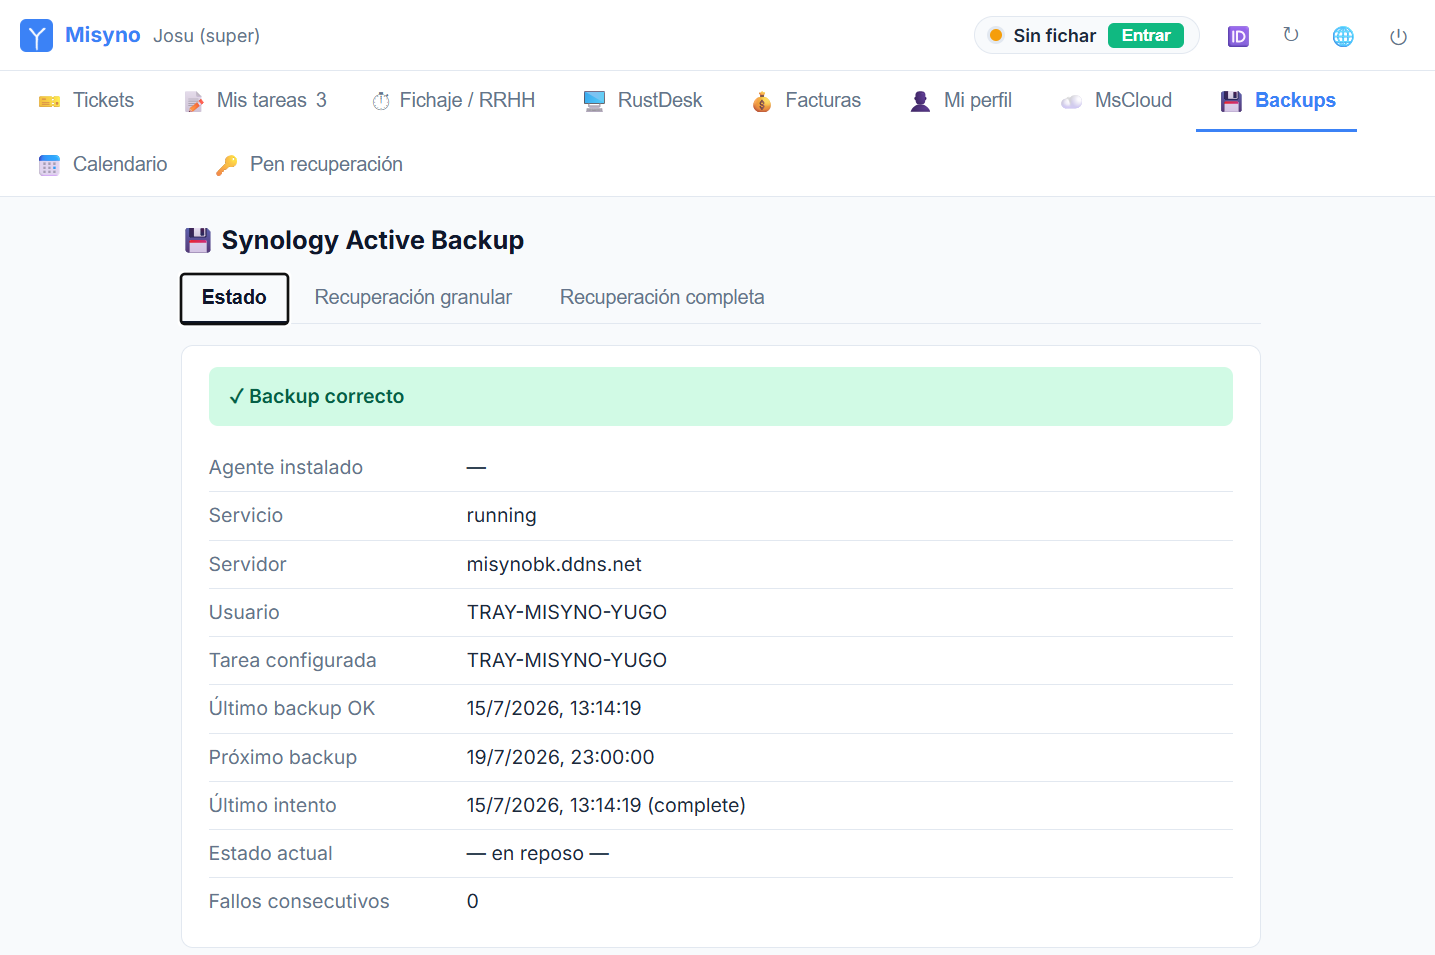Click the RustDesk monitor icon
1435x955 pixels.
tap(594, 101)
